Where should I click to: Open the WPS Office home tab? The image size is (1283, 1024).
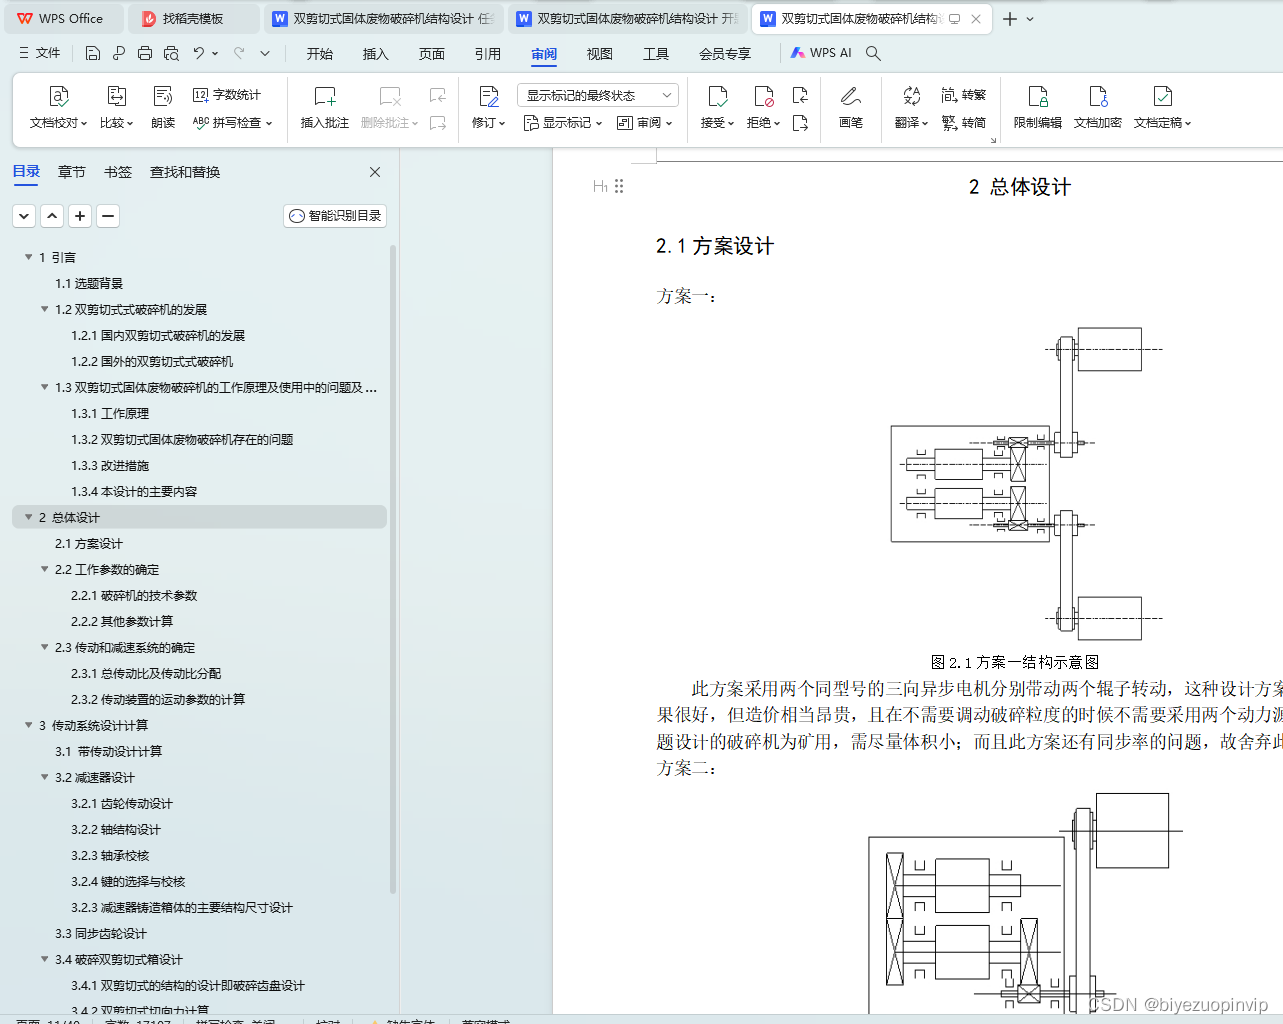point(62,19)
